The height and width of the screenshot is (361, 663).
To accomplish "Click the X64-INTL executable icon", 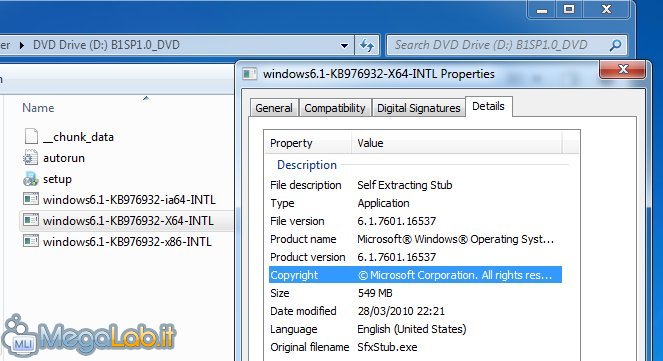I will coord(31,220).
